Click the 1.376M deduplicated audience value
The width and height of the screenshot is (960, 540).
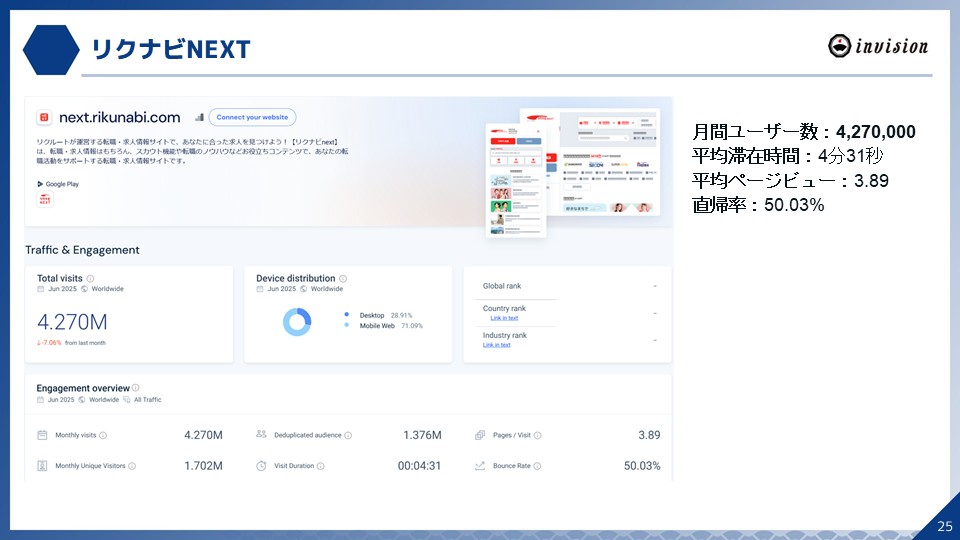[x=422, y=435]
